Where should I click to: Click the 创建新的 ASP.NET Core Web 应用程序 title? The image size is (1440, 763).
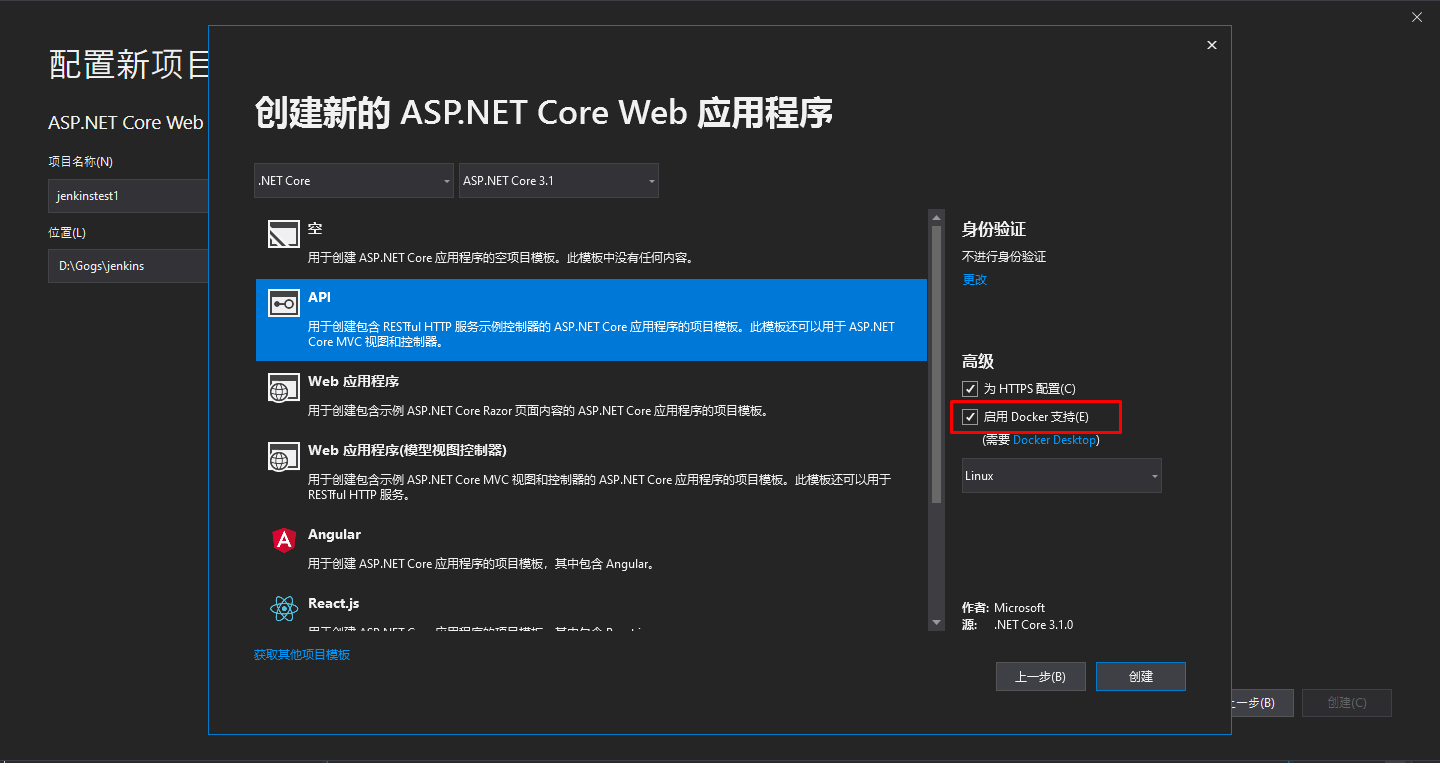pos(544,113)
